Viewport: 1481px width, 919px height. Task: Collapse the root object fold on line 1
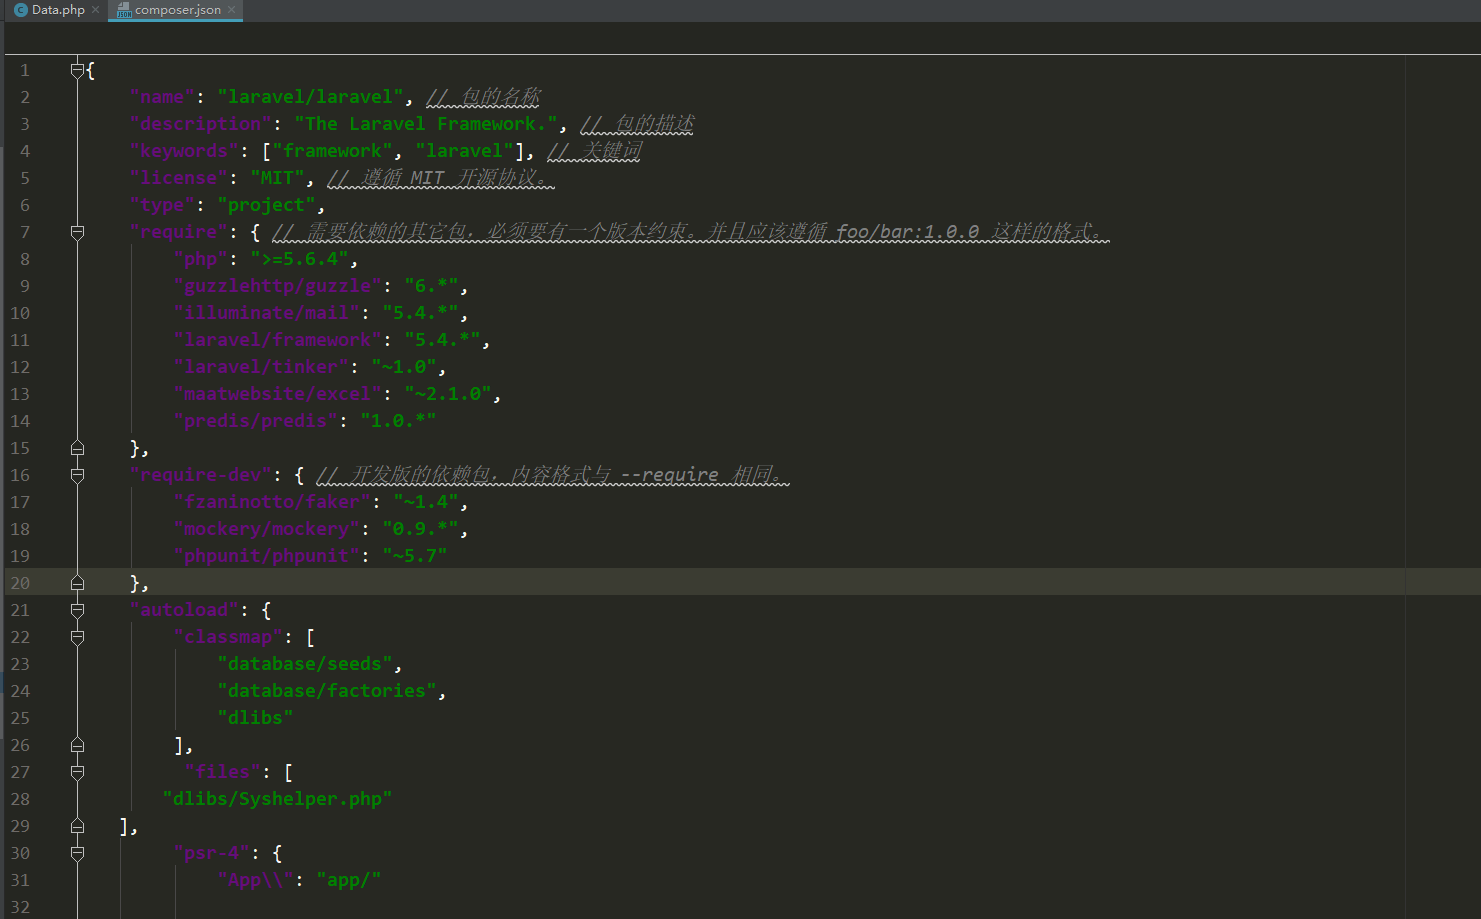pos(77,70)
